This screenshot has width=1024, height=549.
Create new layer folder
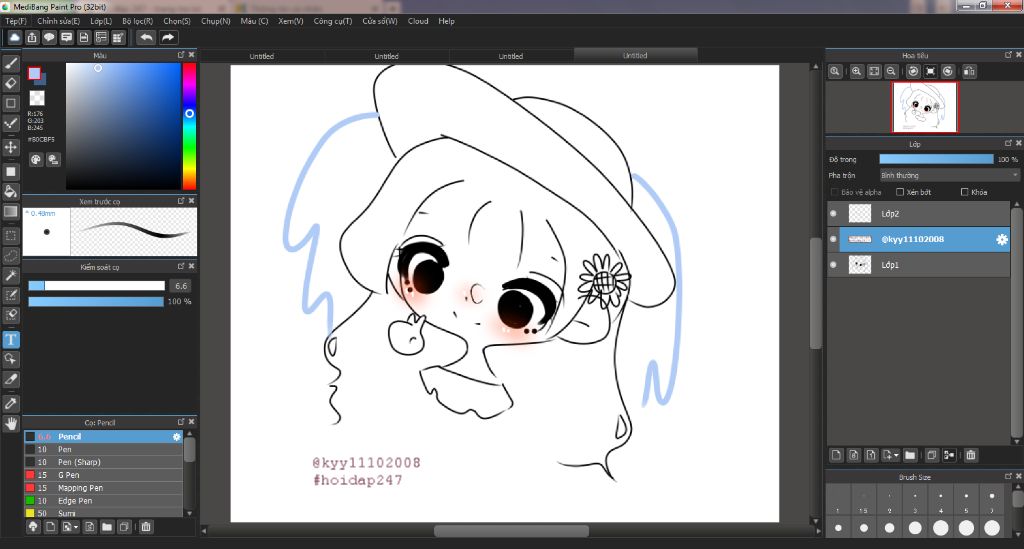pos(910,455)
